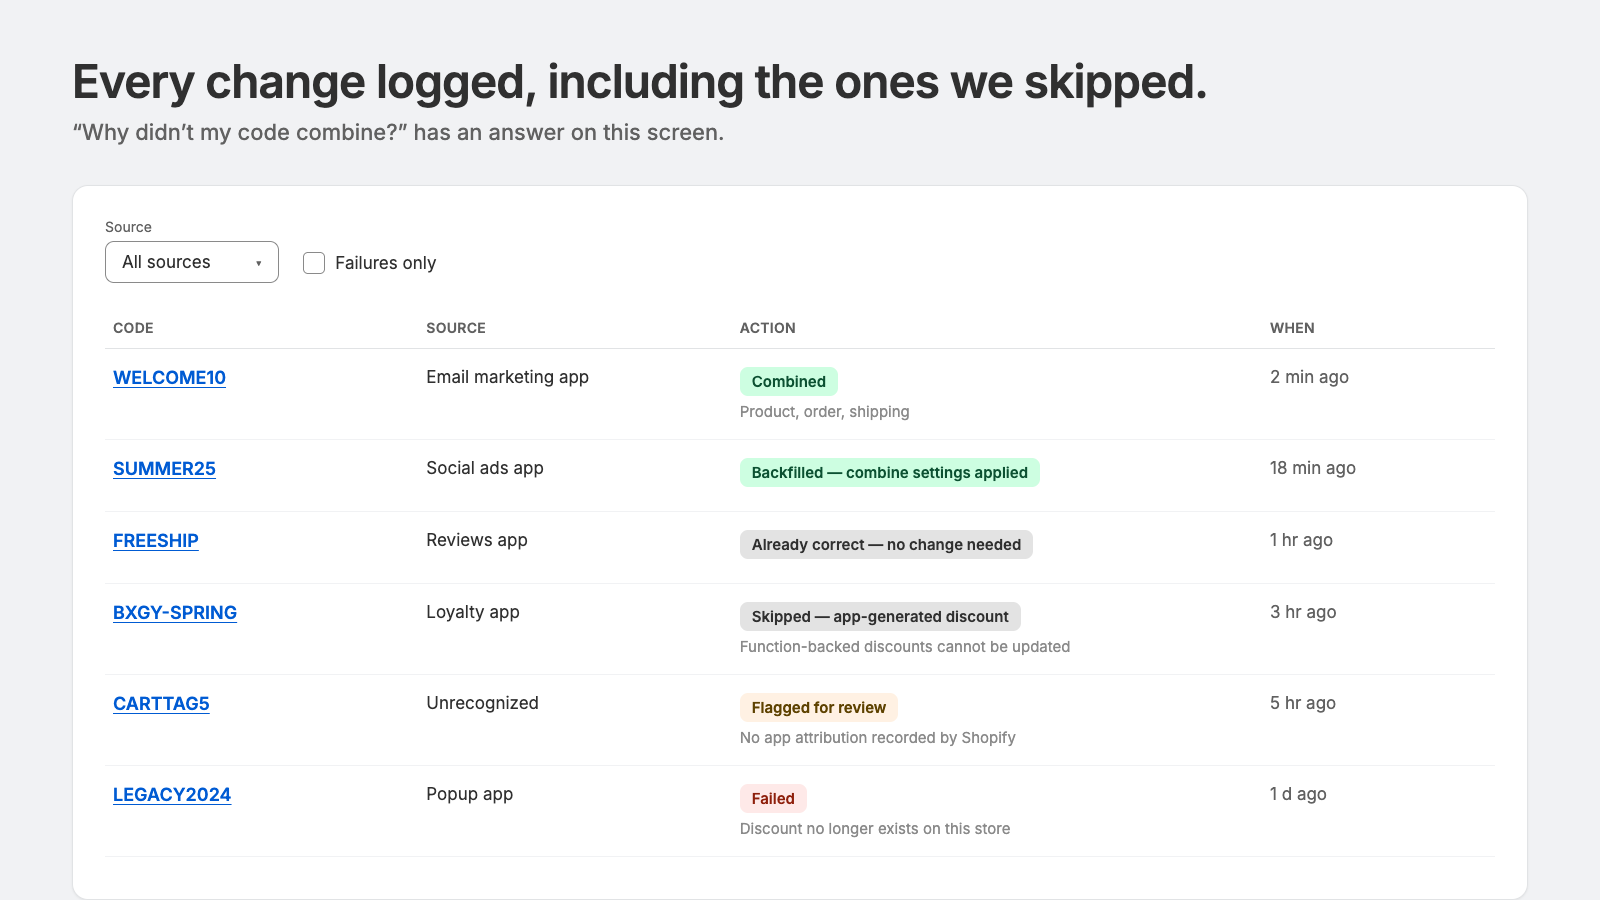1600x900 pixels.
Task: Click the red Failed status badge
Action: 773,799
